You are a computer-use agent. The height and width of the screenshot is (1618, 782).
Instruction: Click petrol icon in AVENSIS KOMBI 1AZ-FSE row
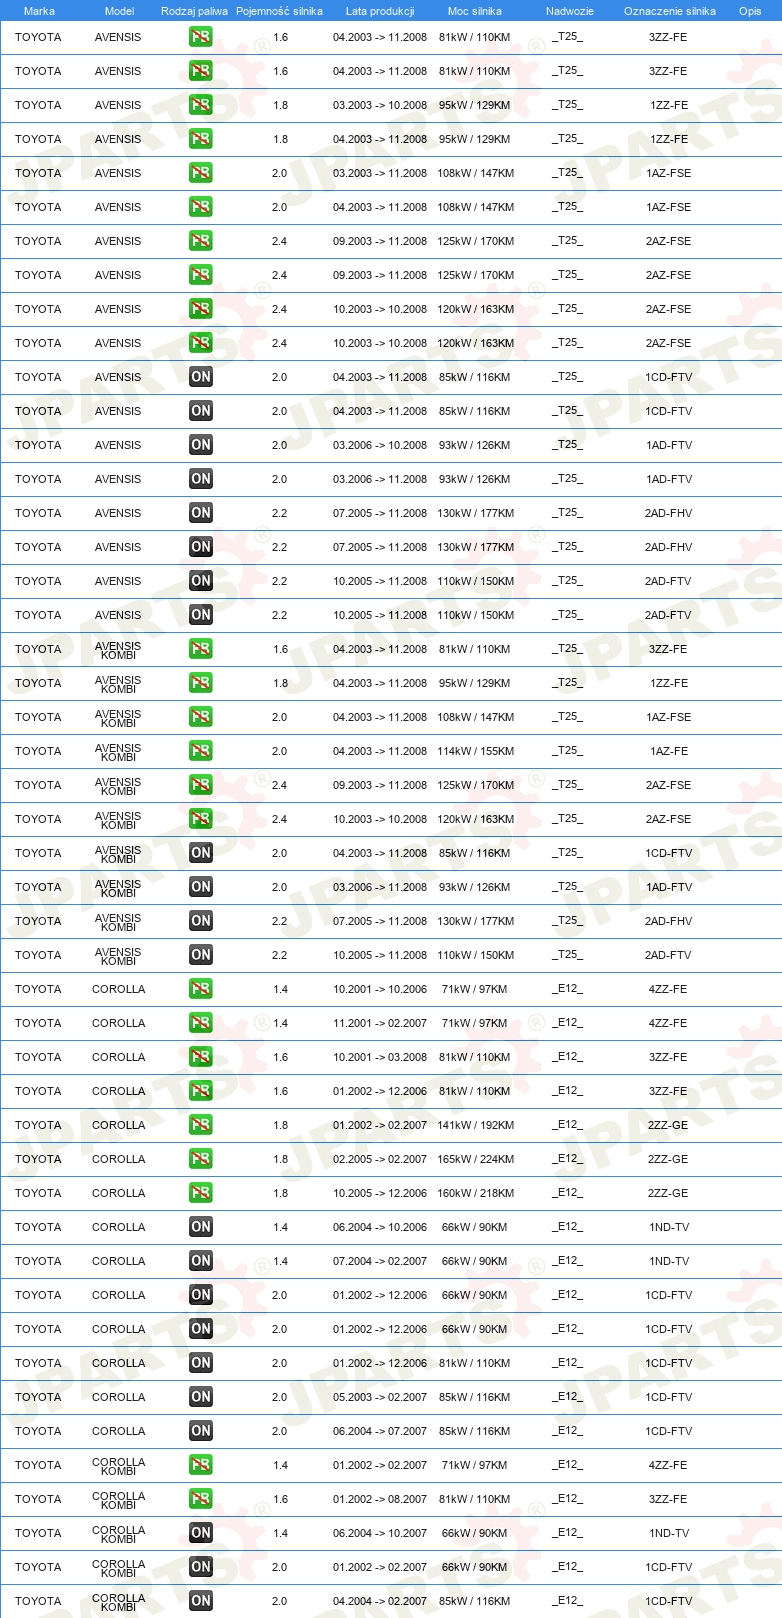click(201, 717)
